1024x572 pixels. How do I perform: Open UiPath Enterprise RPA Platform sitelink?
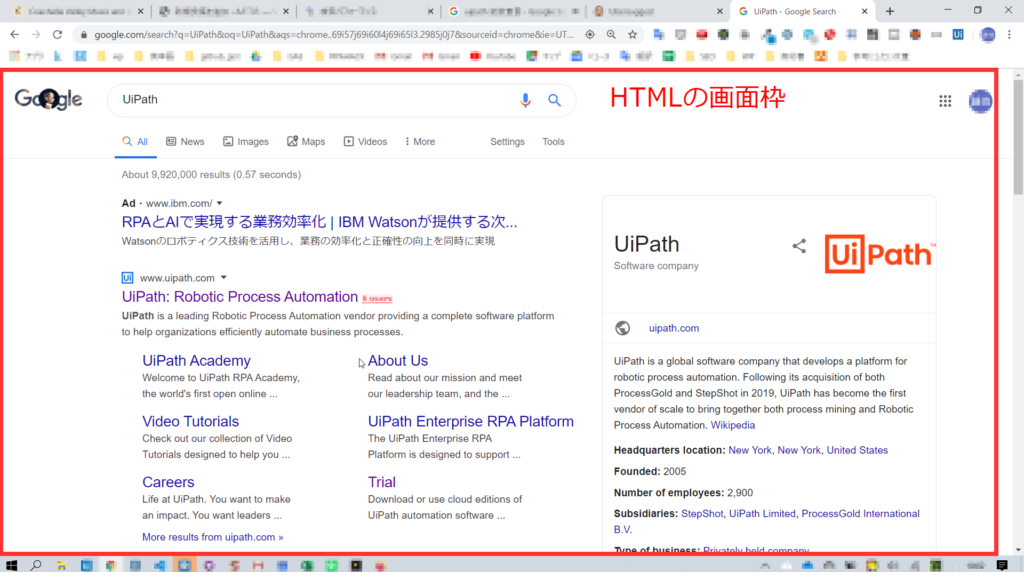point(471,421)
